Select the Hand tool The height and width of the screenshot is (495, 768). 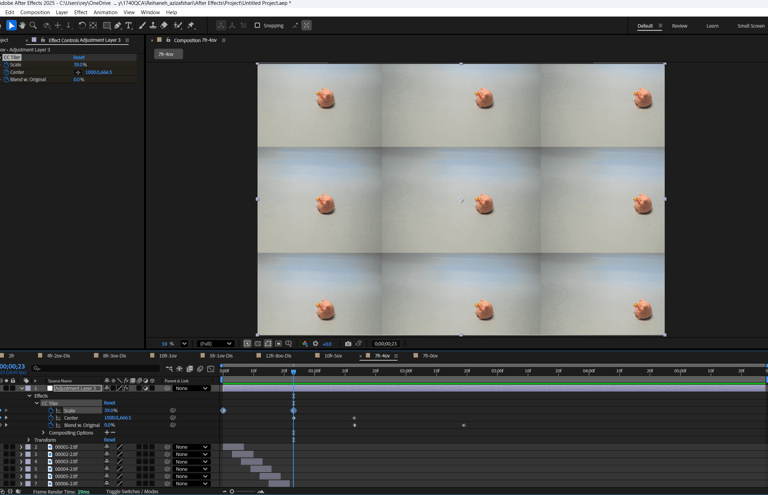point(22,25)
